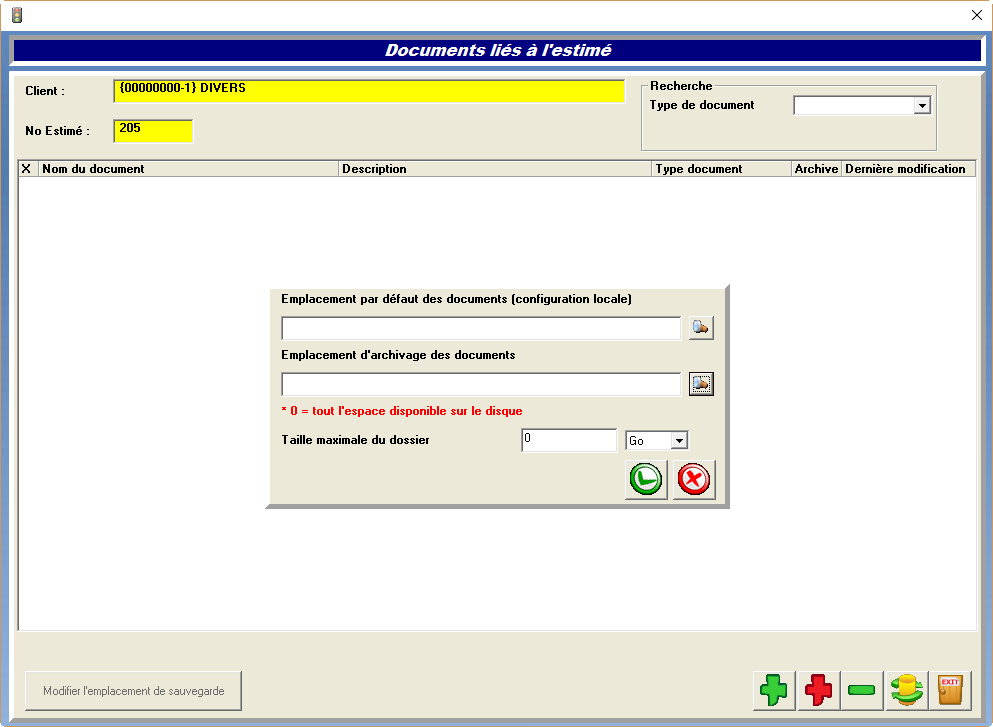The image size is (993, 727).
Task: Click the 'Type de document' search label
Action: click(x=702, y=105)
